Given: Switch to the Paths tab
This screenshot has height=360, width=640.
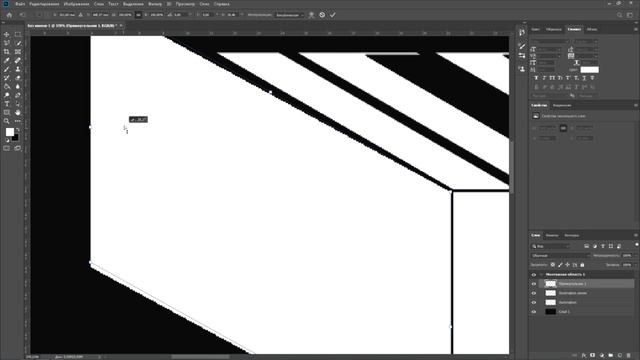Looking at the screenshot, I should pyautogui.click(x=571, y=236).
